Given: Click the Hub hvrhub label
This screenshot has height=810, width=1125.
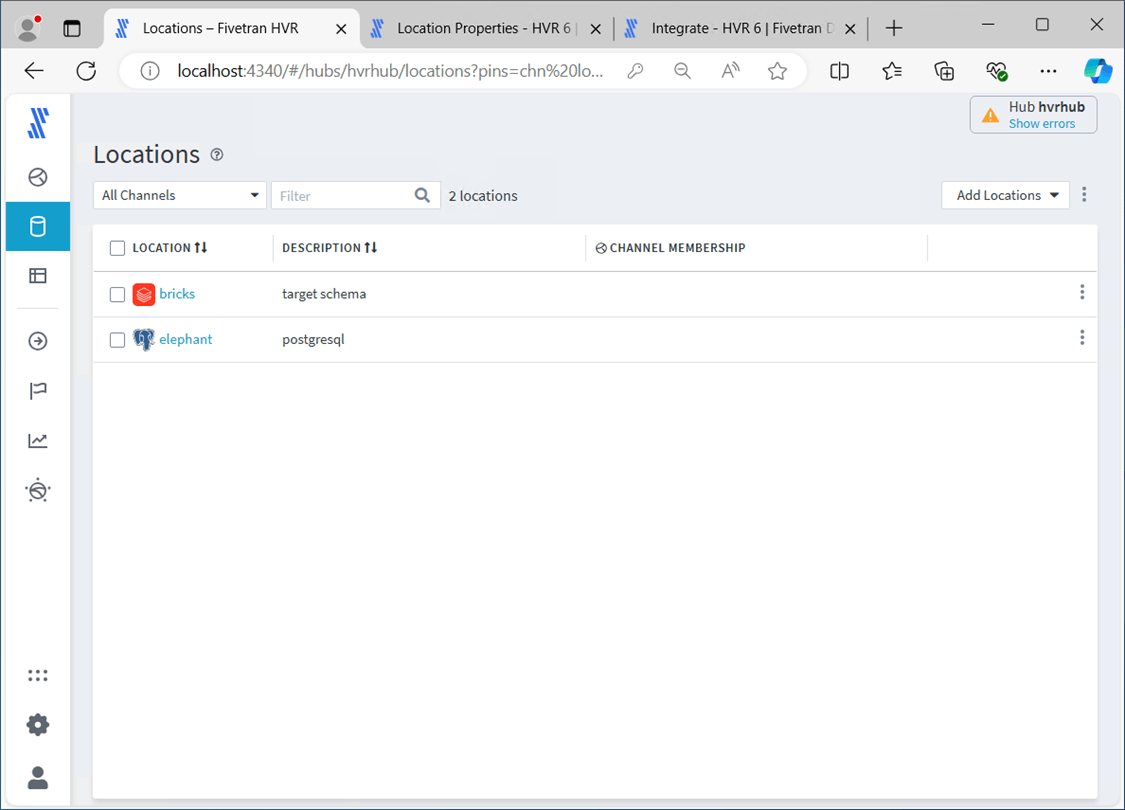Looking at the screenshot, I should (1047, 107).
